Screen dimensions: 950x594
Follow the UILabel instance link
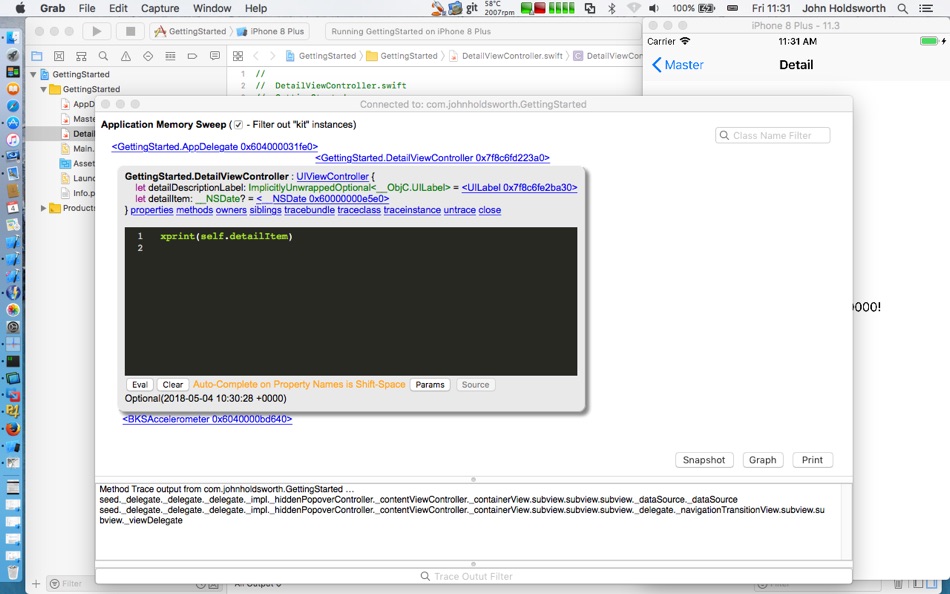pyautogui.click(x=519, y=188)
